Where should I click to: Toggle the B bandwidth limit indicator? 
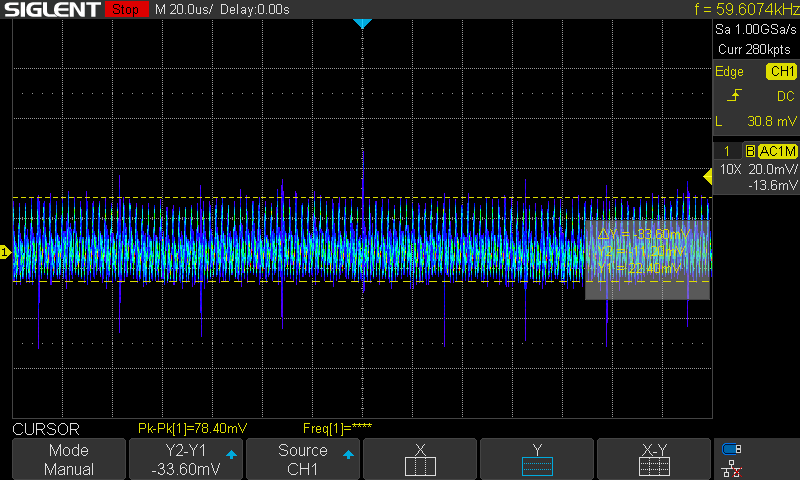[x=749, y=151]
